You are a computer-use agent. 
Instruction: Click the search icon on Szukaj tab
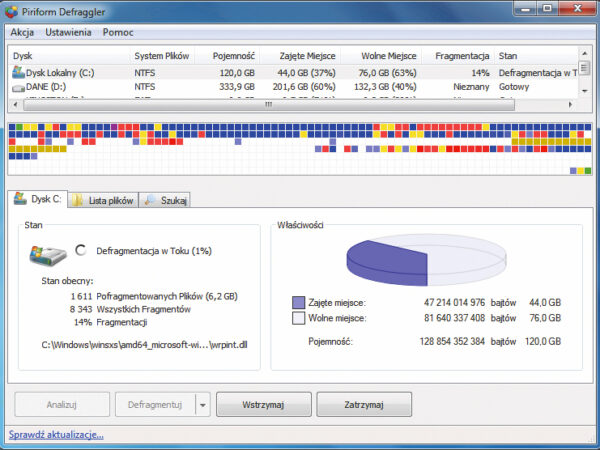click(149, 200)
